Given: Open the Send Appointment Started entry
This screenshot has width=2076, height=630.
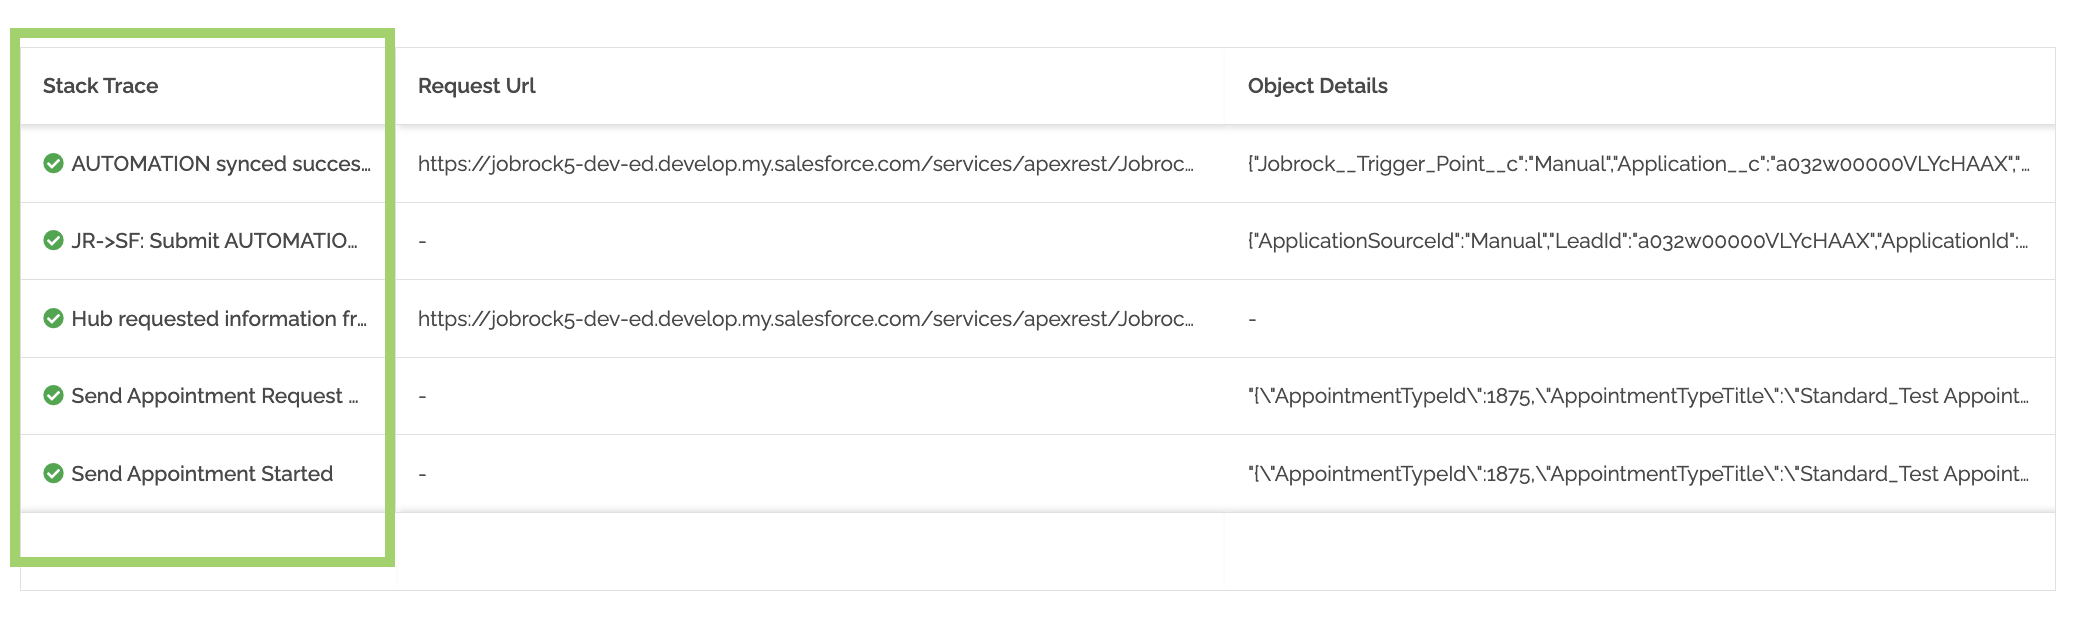Looking at the screenshot, I should point(202,474).
